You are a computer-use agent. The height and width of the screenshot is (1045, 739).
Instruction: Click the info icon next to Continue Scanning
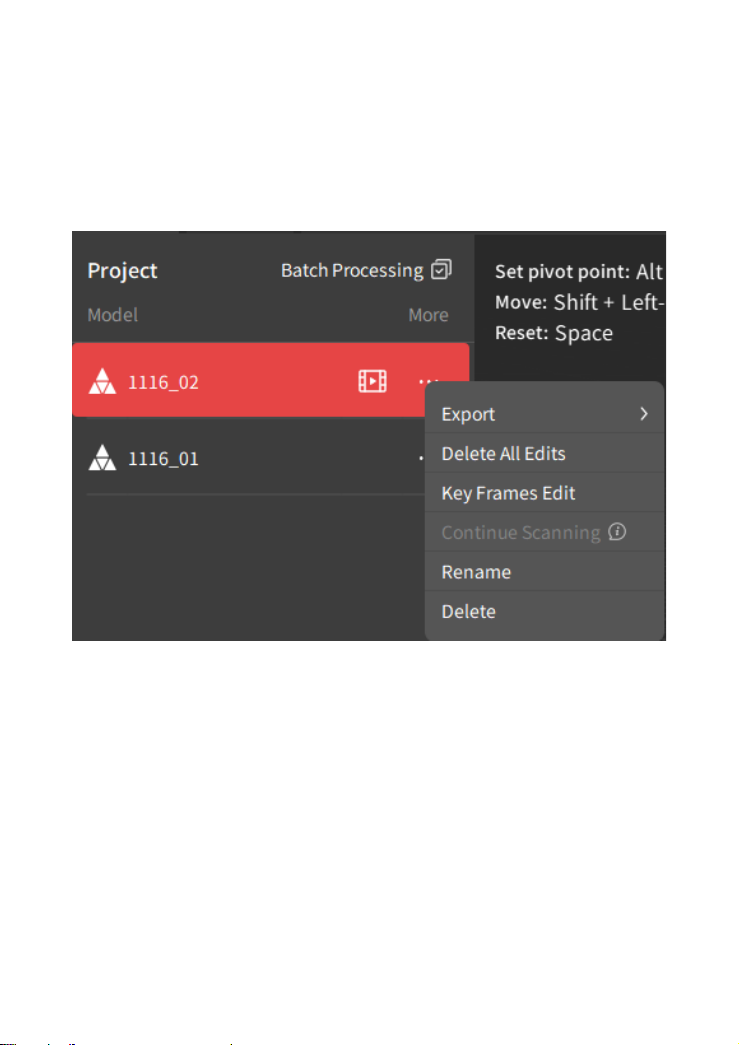tap(617, 532)
